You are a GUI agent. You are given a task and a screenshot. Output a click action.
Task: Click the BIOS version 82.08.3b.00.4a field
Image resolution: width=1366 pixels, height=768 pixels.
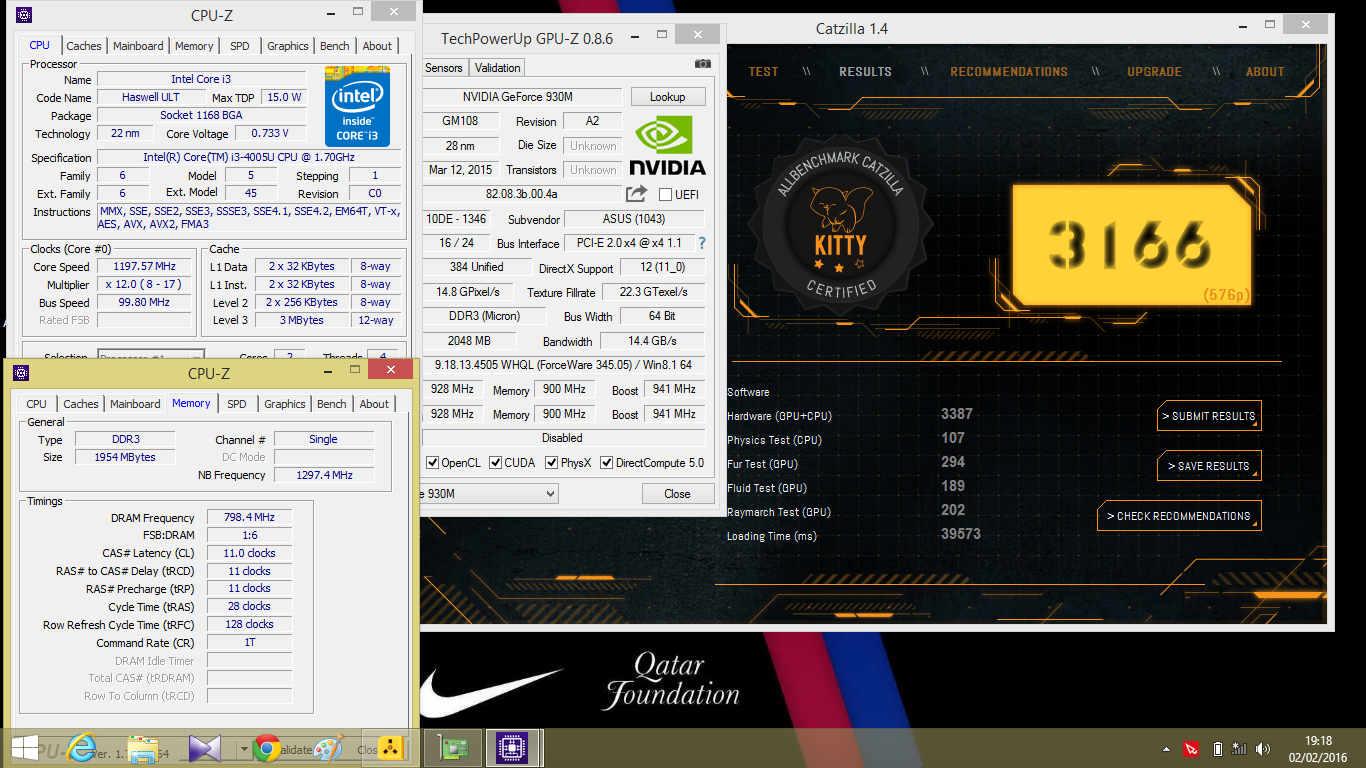pyautogui.click(x=521, y=194)
